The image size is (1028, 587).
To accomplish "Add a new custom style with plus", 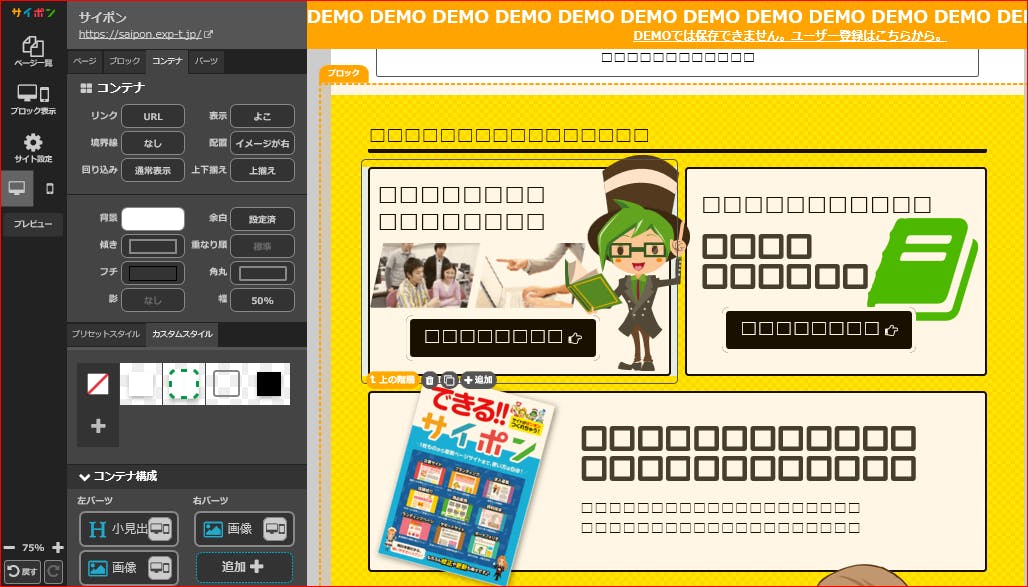I will point(98,426).
